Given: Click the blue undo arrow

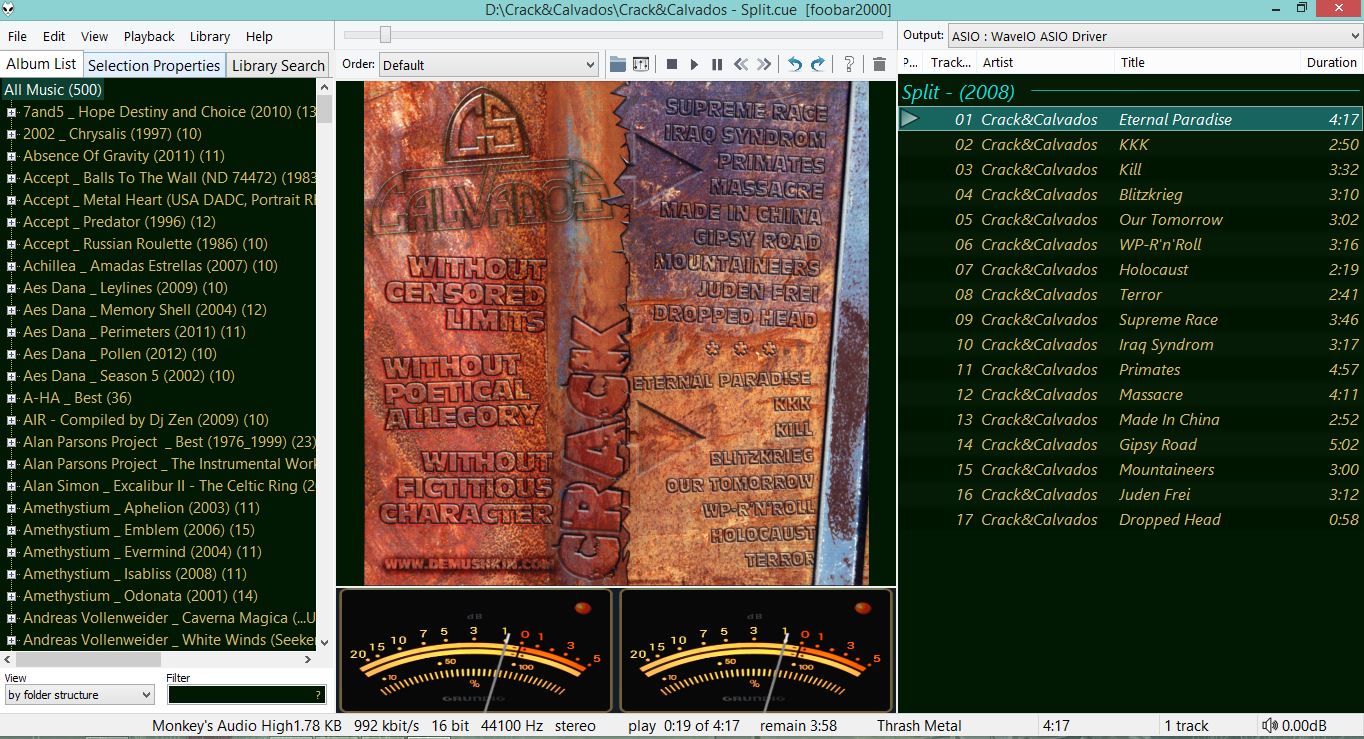Looking at the screenshot, I should (794, 64).
